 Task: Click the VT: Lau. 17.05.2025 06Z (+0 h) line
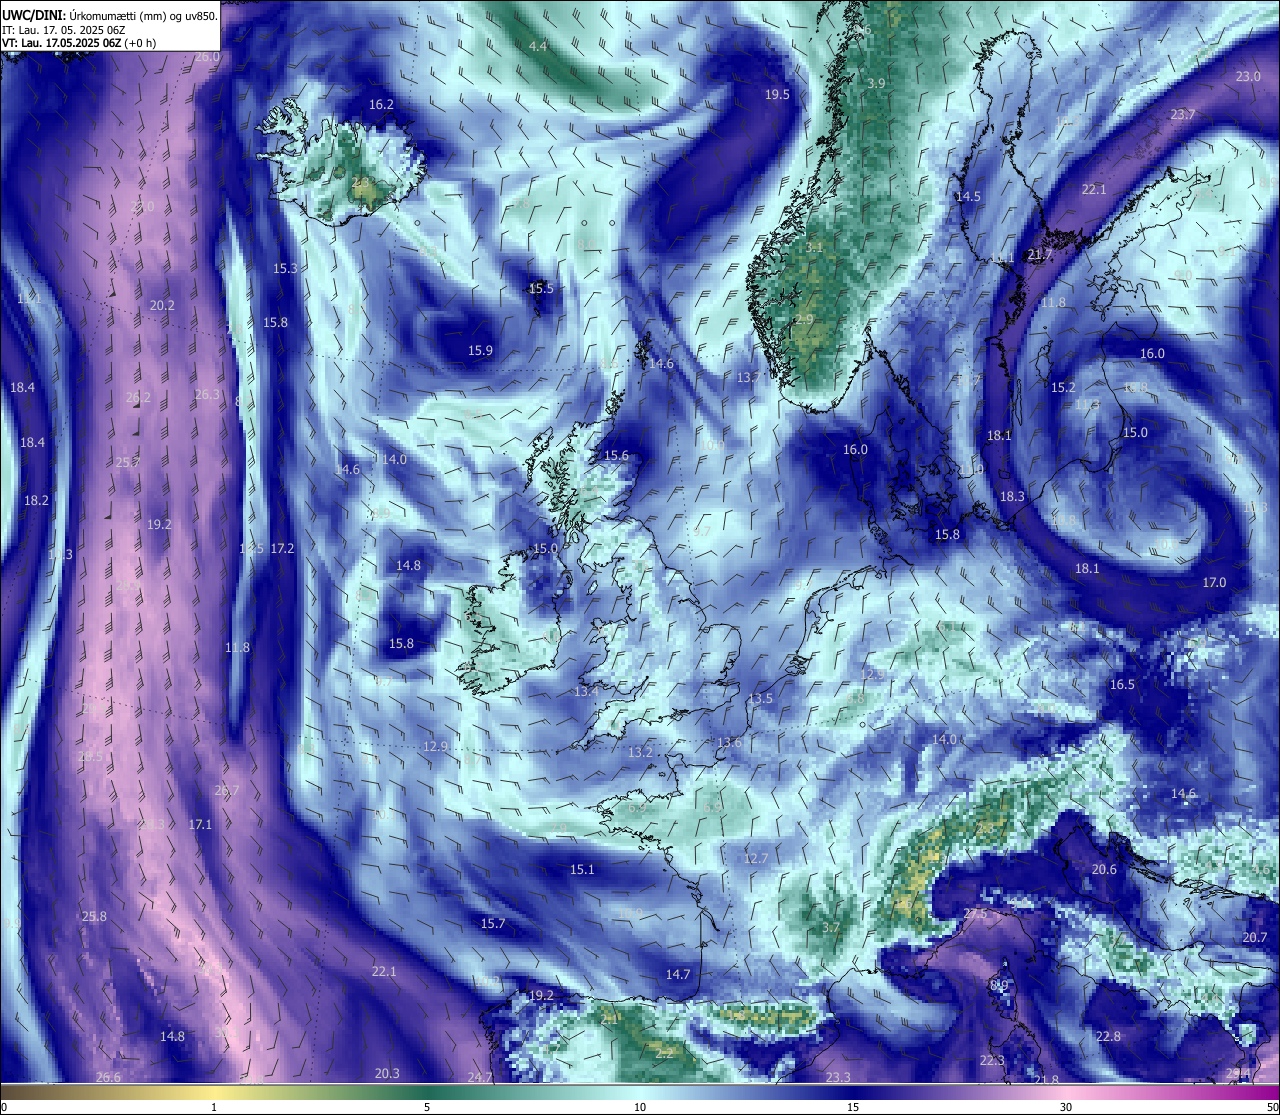(x=78, y=43)
